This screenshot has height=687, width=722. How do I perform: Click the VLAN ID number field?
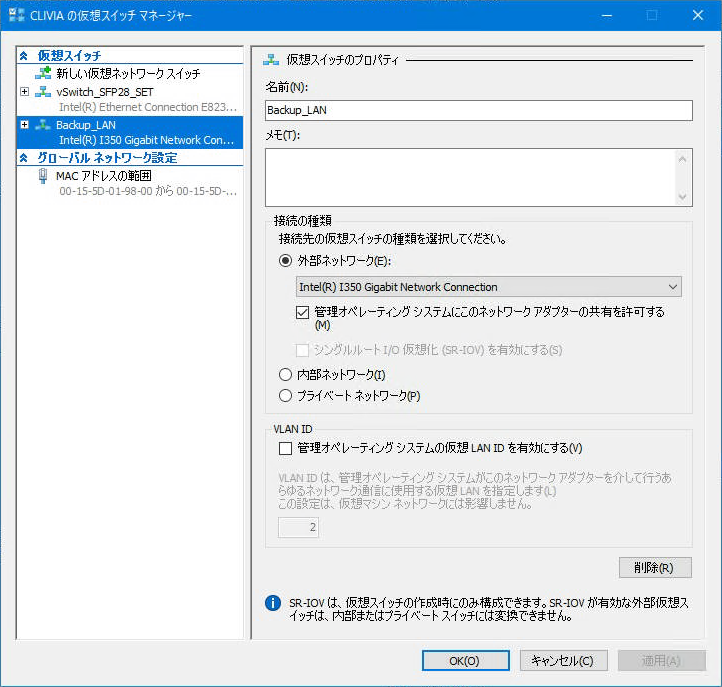click(x=298, y=527)
